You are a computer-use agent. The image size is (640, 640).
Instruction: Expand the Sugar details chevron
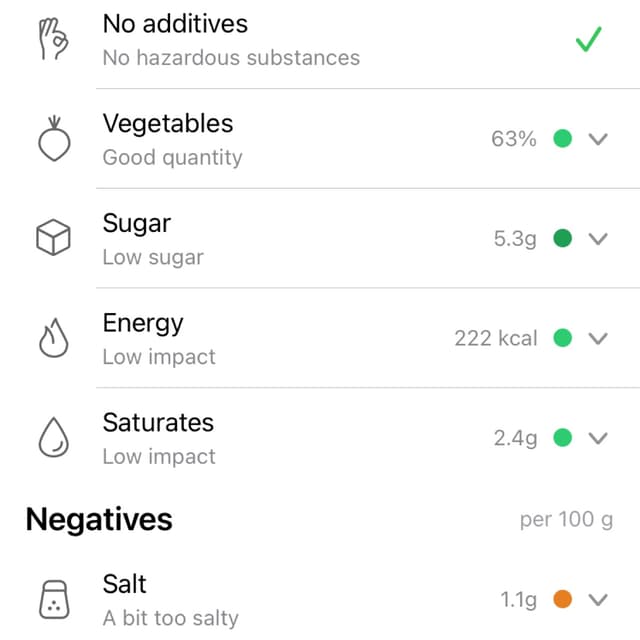pos(598,238)
